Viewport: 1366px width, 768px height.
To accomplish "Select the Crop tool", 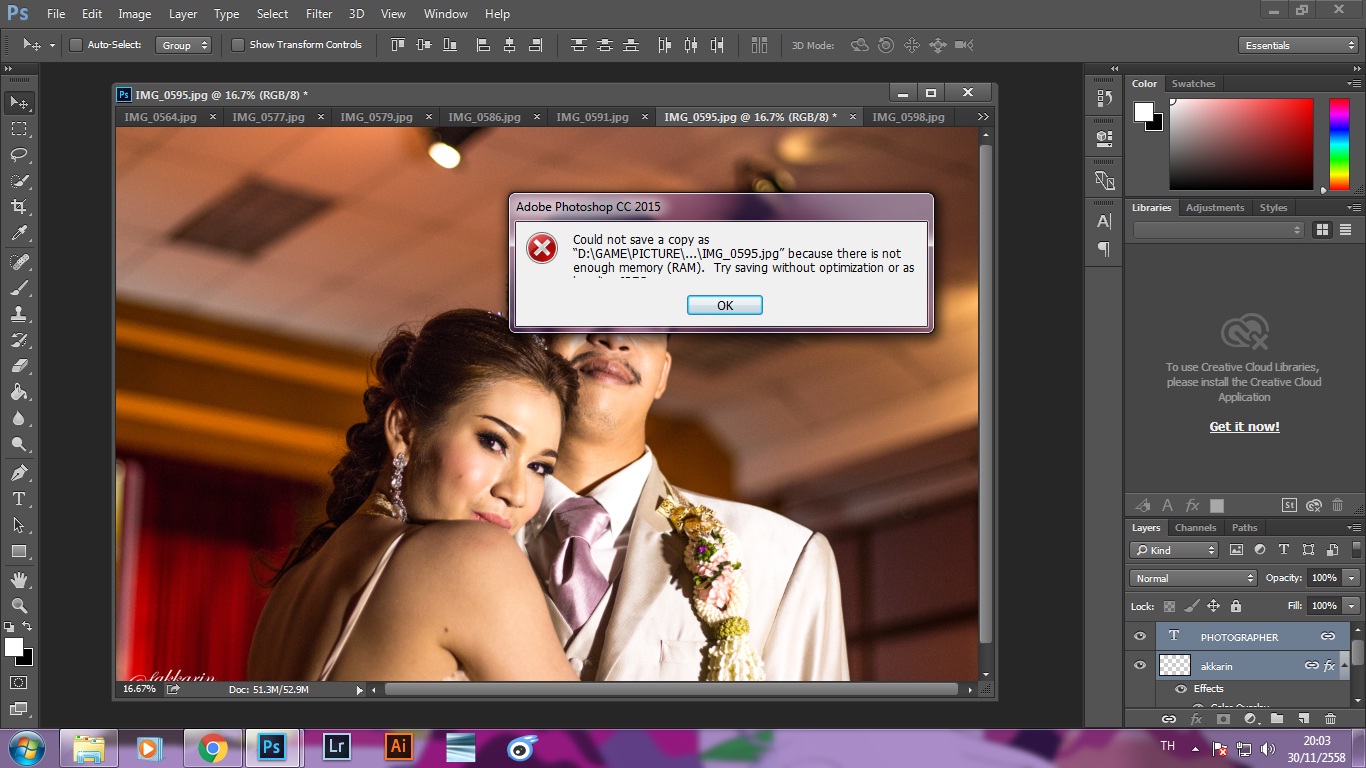I will pos(19,207).
